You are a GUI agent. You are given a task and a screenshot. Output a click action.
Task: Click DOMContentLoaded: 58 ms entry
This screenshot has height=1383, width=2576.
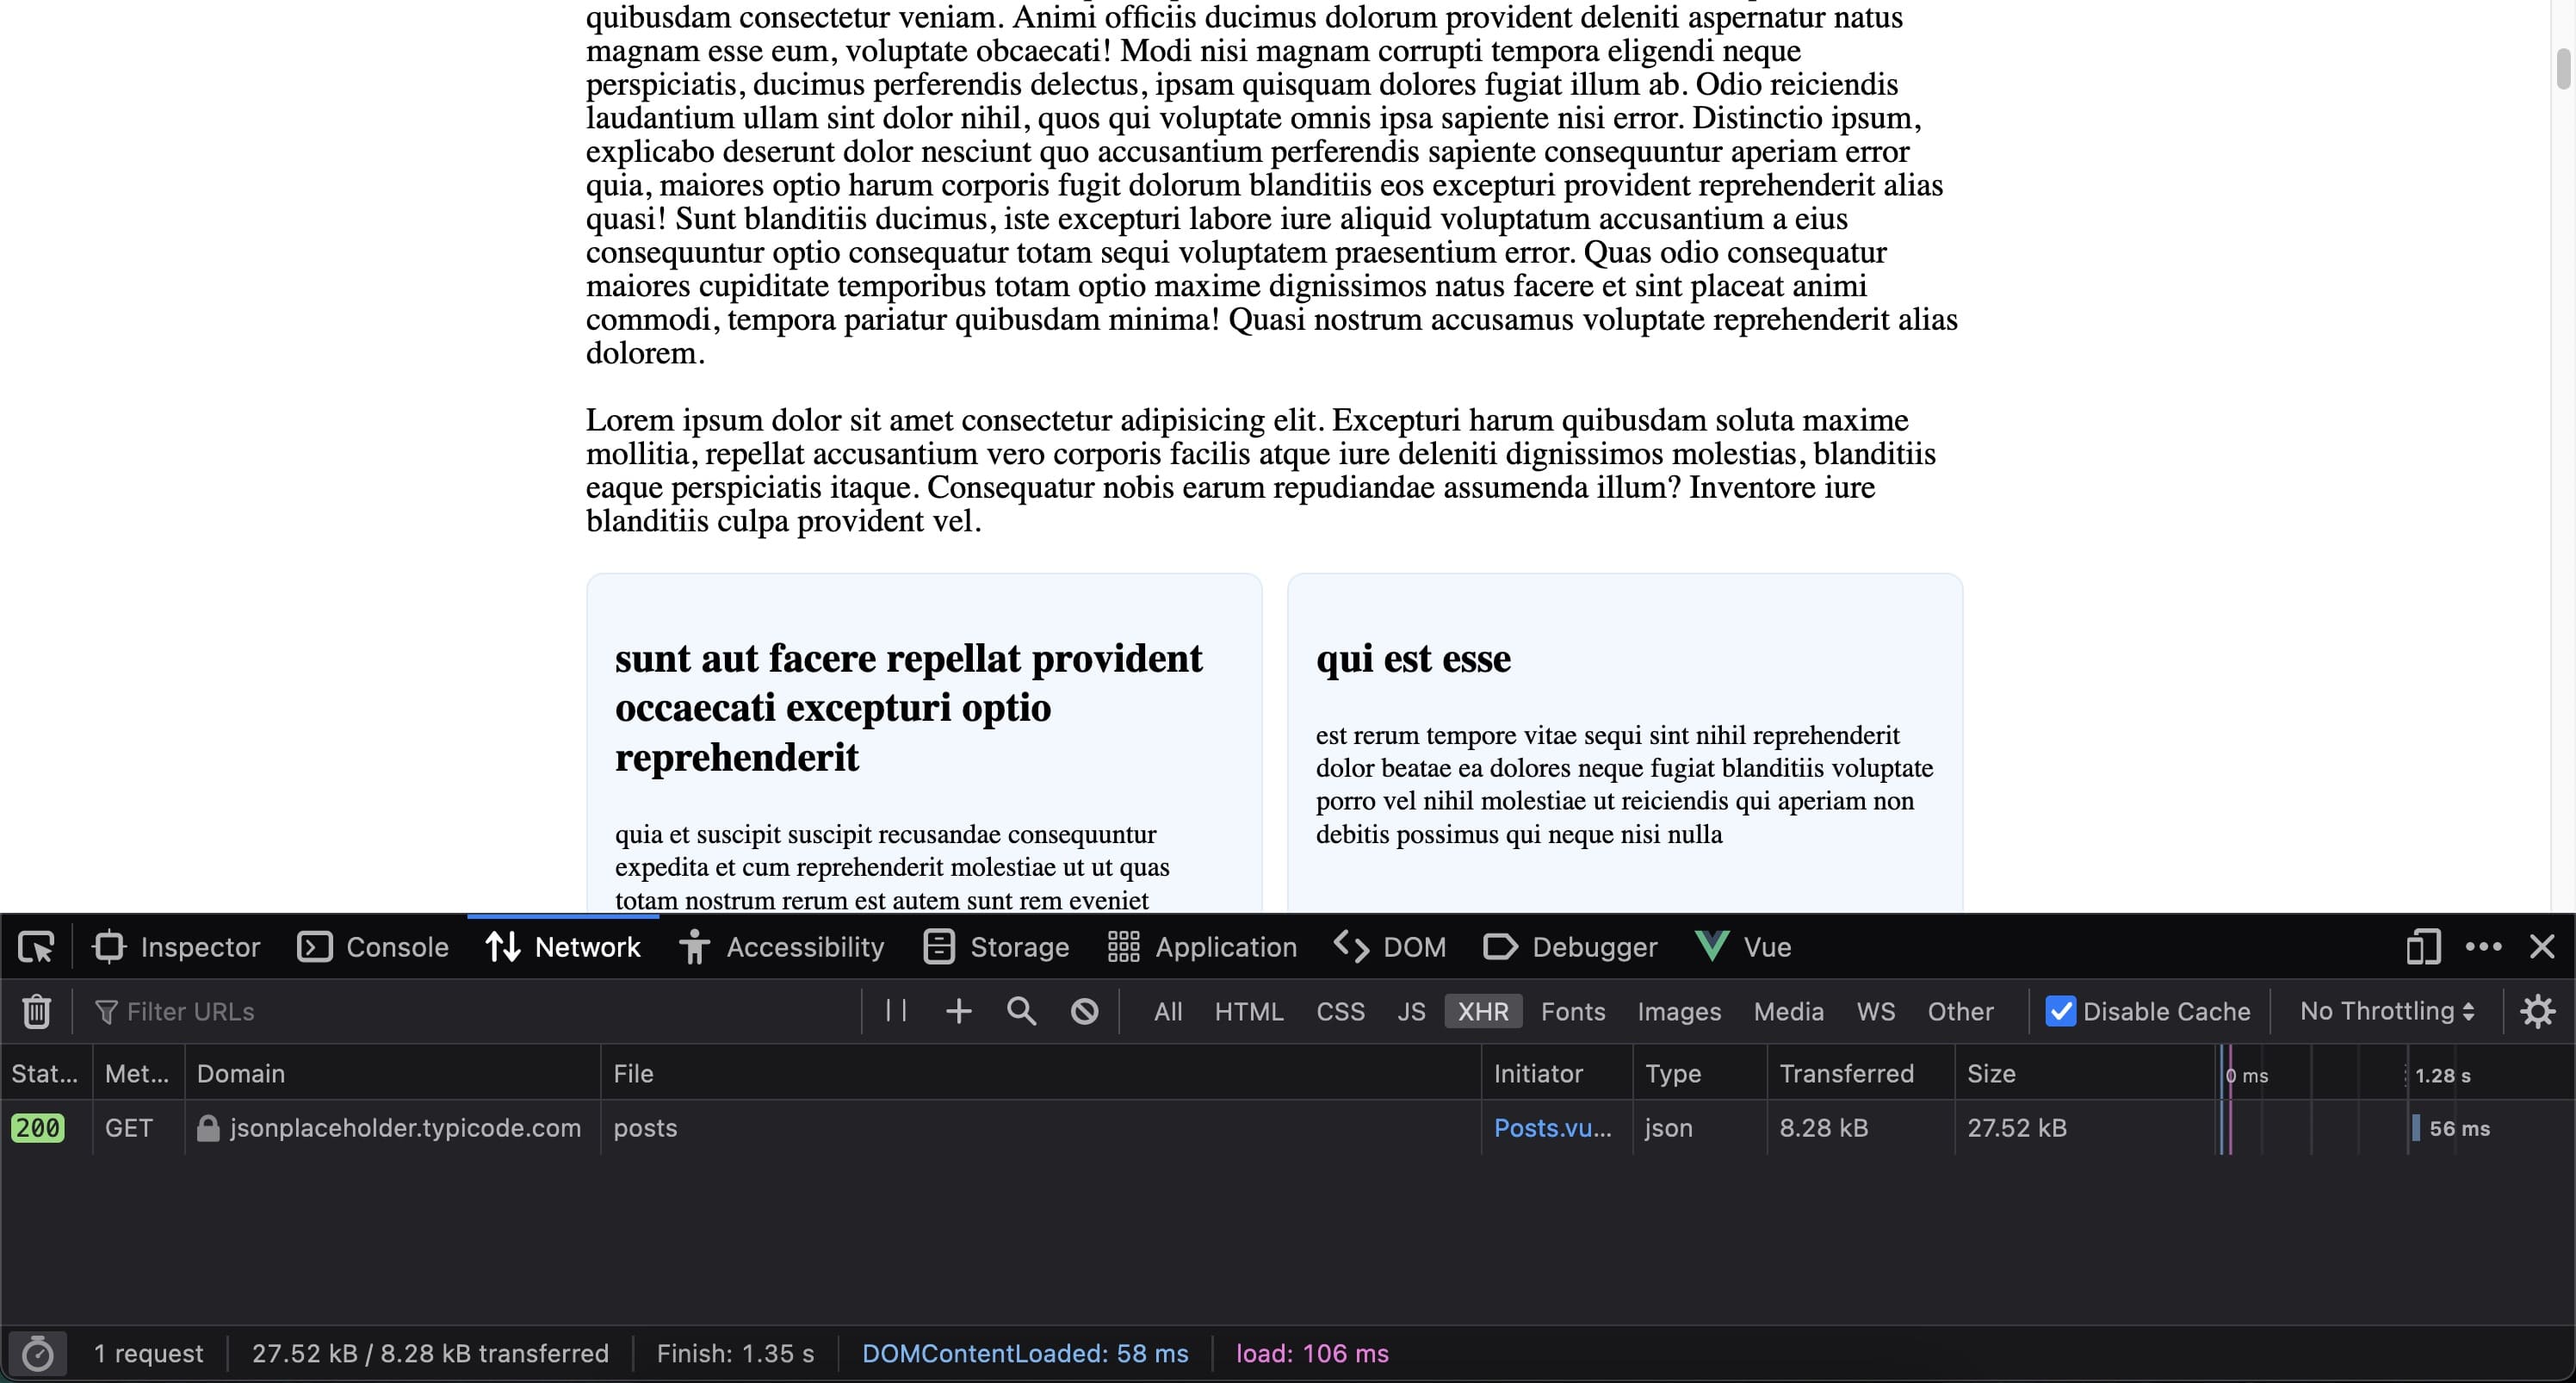pyautogui.click(x=1025, y=1353)
